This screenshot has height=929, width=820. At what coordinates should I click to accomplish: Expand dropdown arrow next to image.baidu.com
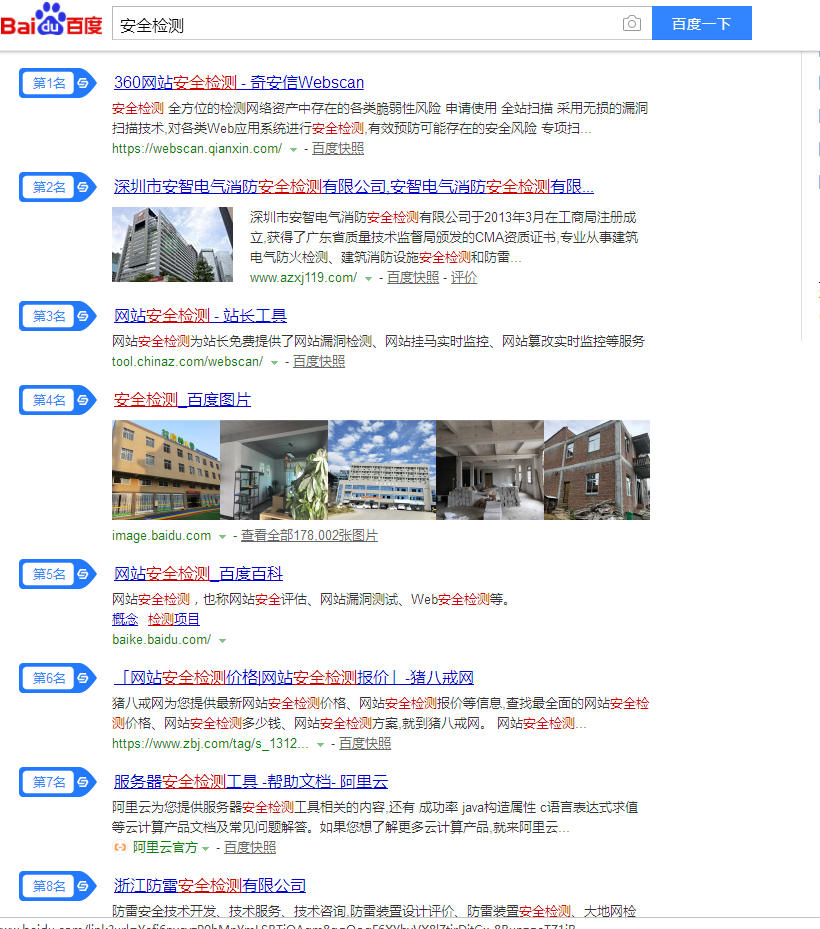222,537
